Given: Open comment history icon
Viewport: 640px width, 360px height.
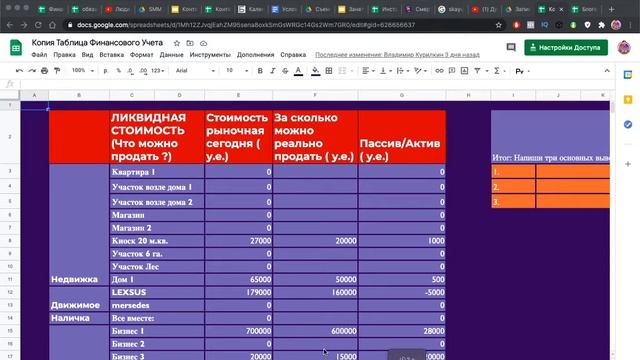Looking at the screenshot, I should pos(511,47).
